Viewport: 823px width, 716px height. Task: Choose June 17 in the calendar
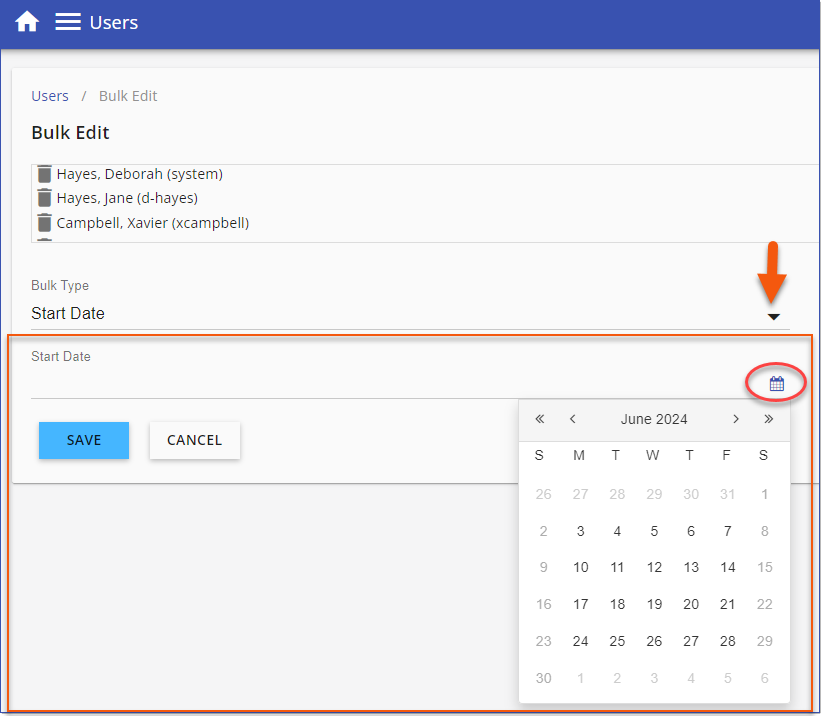click(581, 604)
